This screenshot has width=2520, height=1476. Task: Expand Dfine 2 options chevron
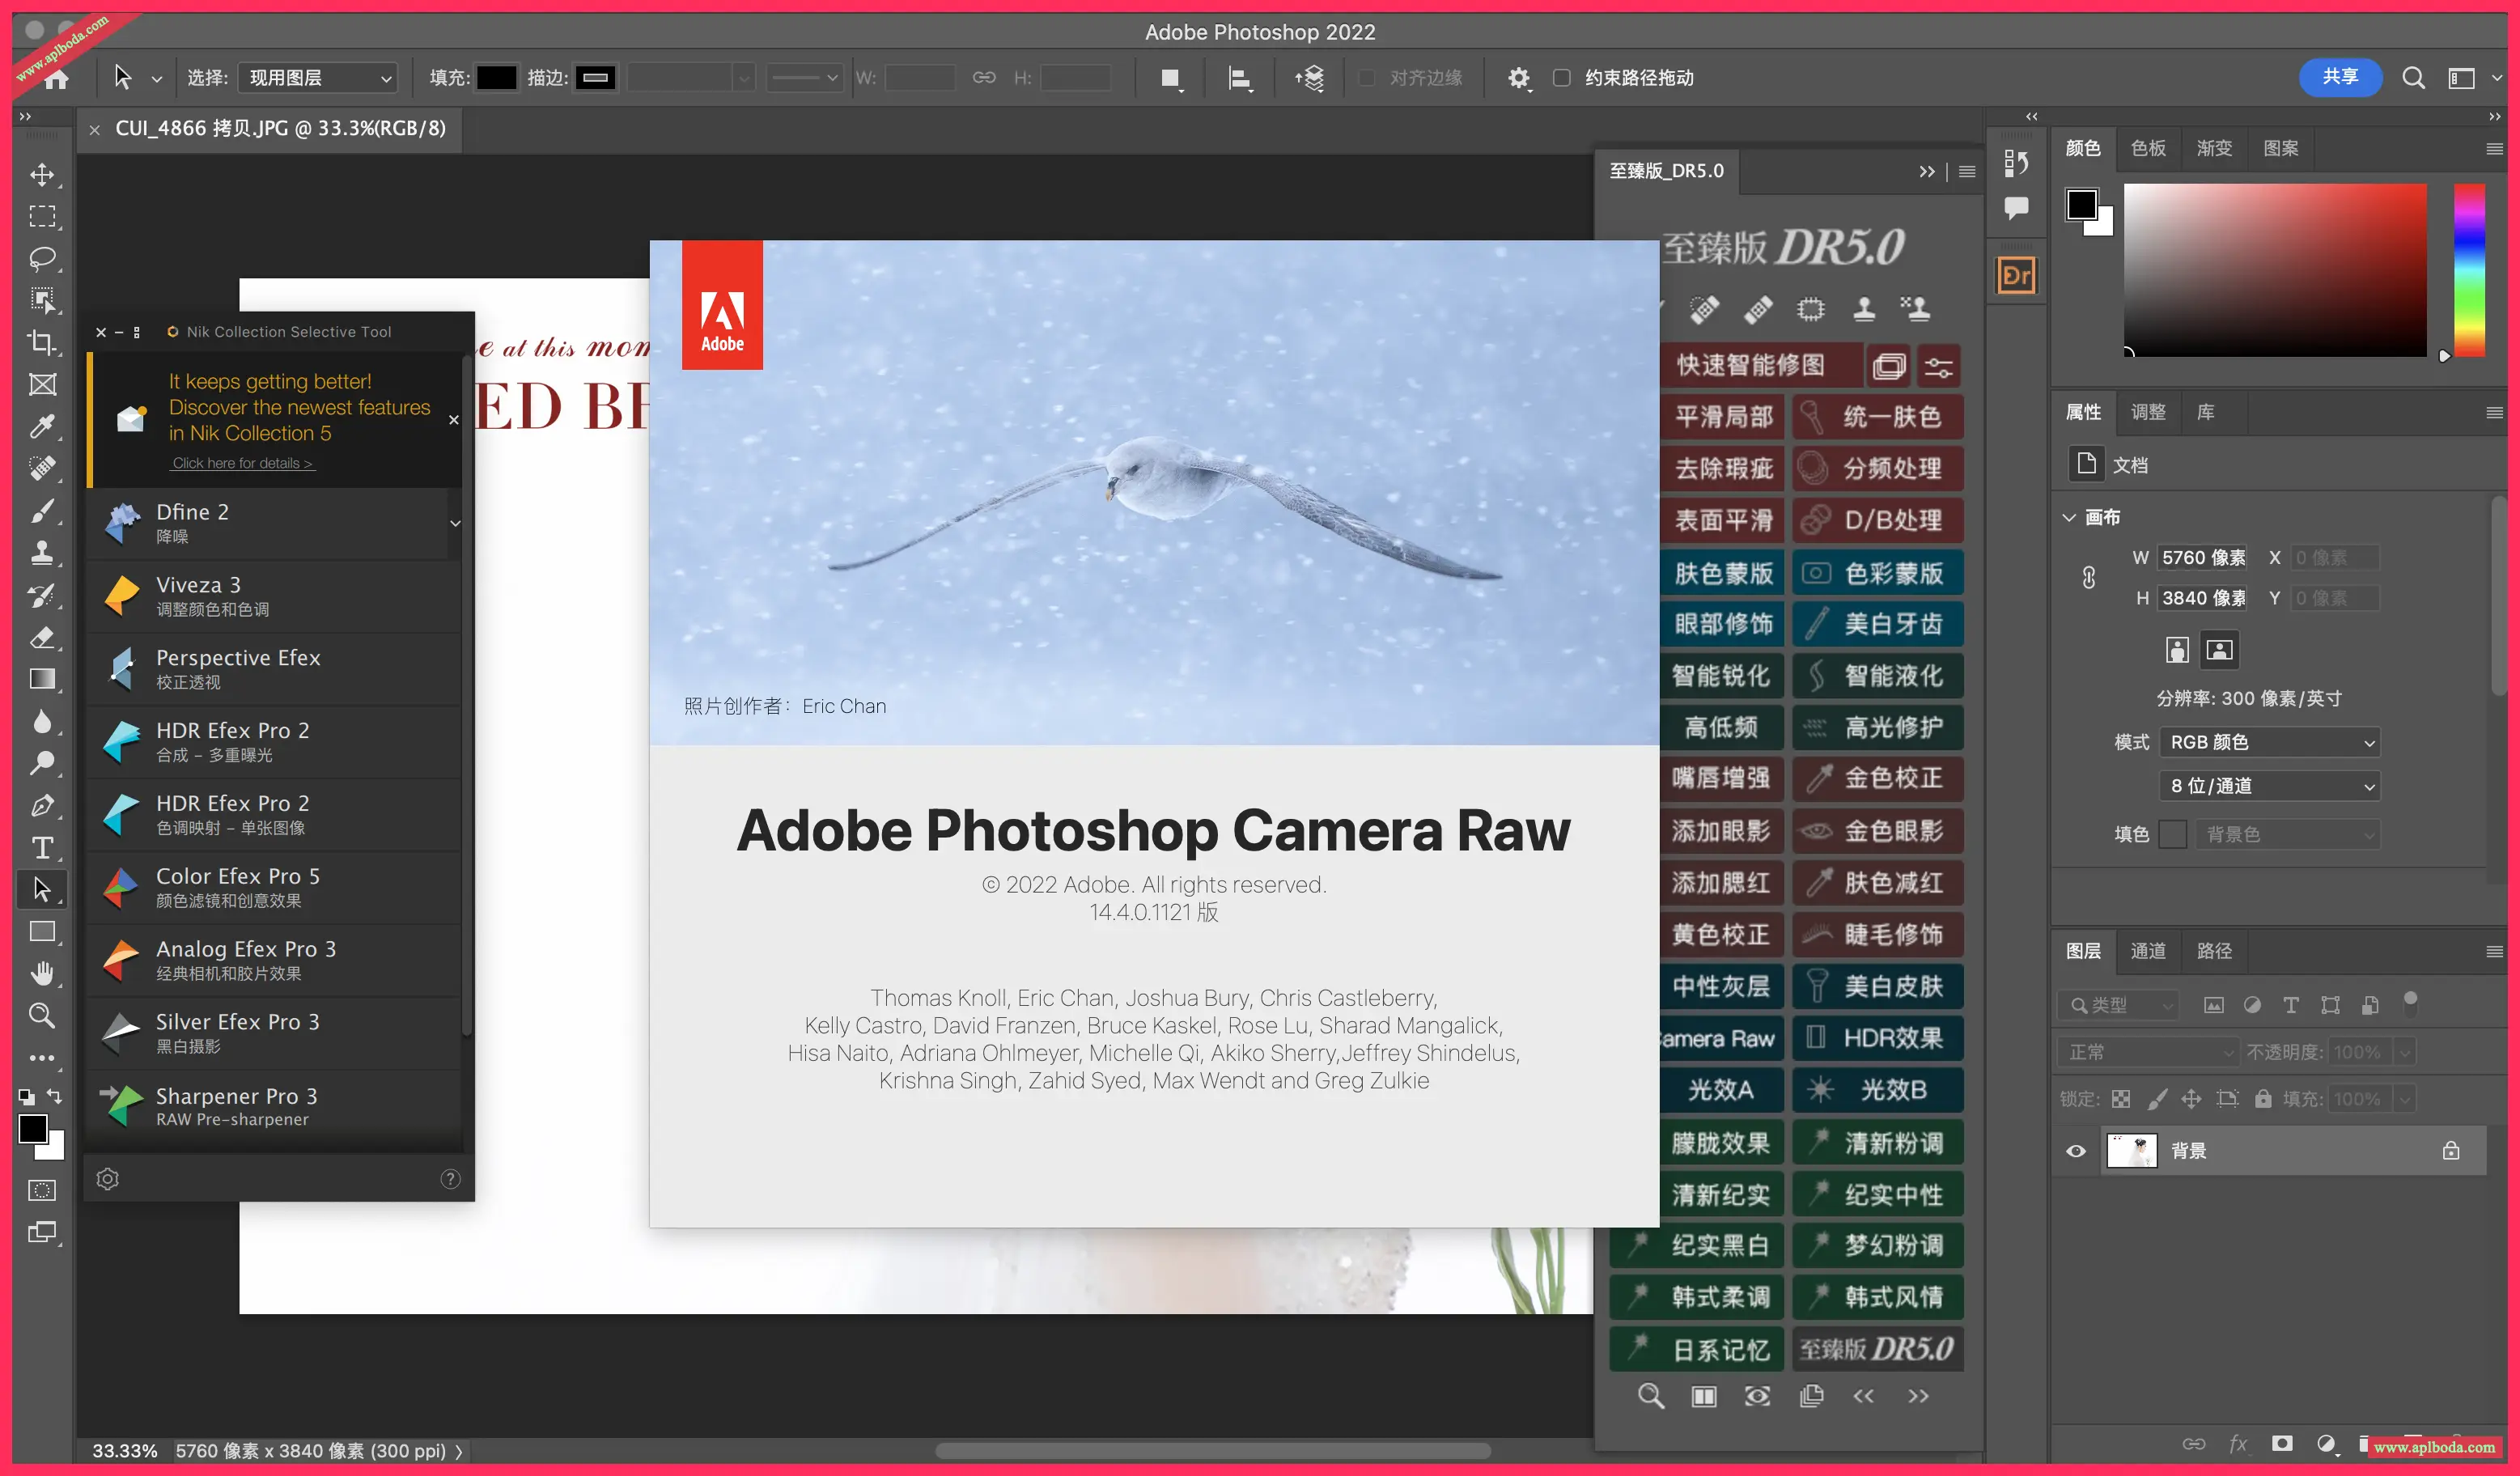455,523
